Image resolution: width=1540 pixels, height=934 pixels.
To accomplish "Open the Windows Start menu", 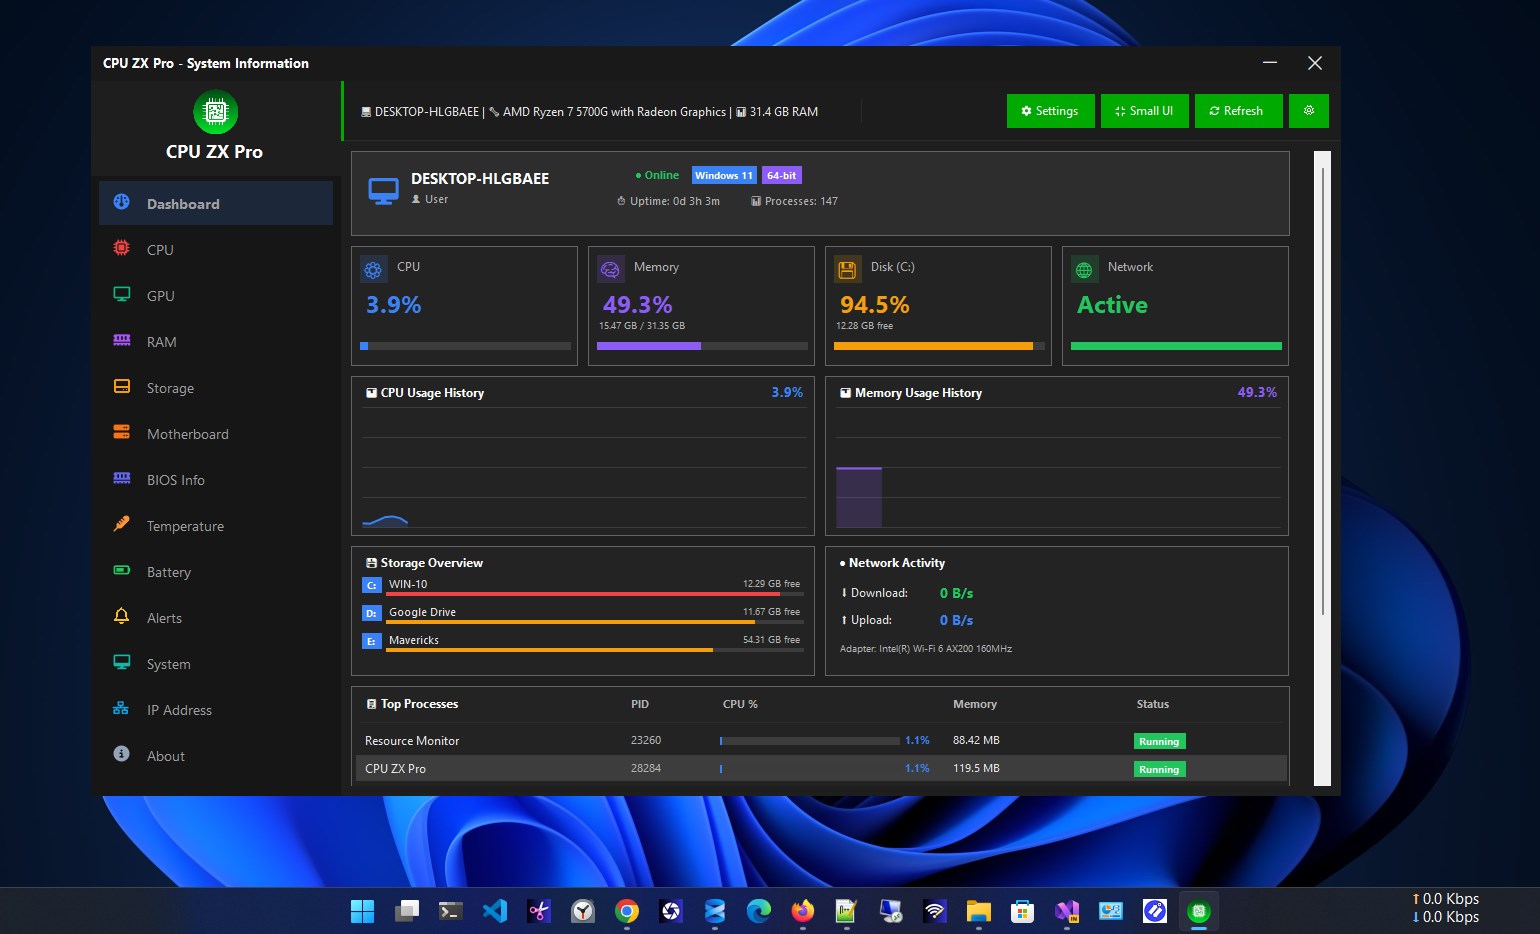I will click(x=362, y=911).
